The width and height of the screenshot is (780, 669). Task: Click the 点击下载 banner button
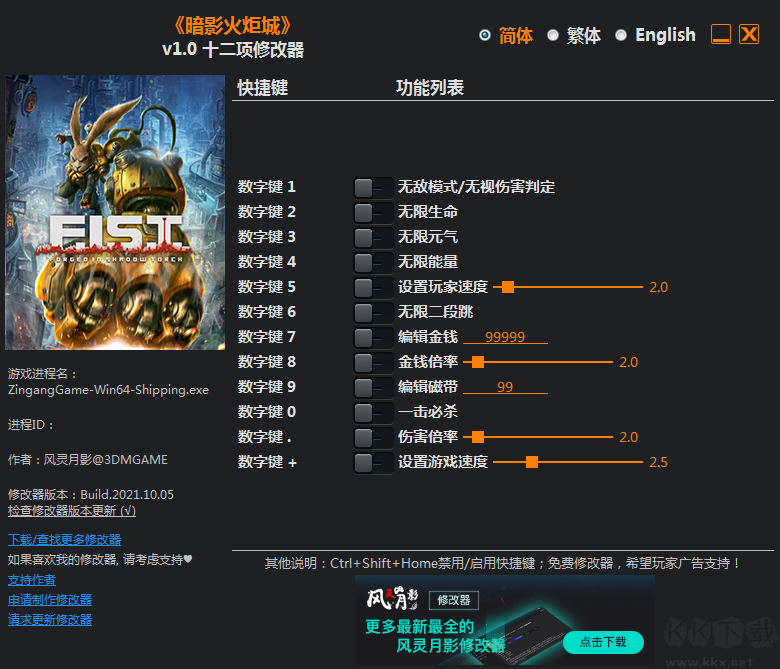click(602, 642)
